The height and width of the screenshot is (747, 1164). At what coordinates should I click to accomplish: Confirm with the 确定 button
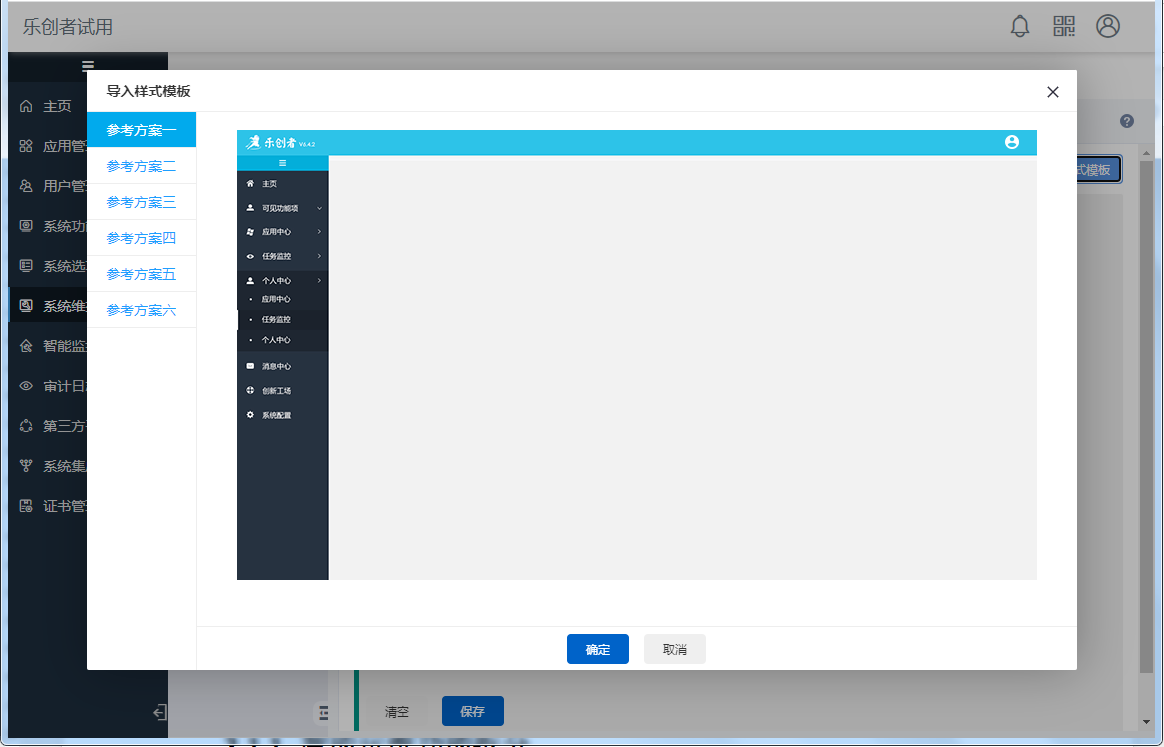[597, 649]
